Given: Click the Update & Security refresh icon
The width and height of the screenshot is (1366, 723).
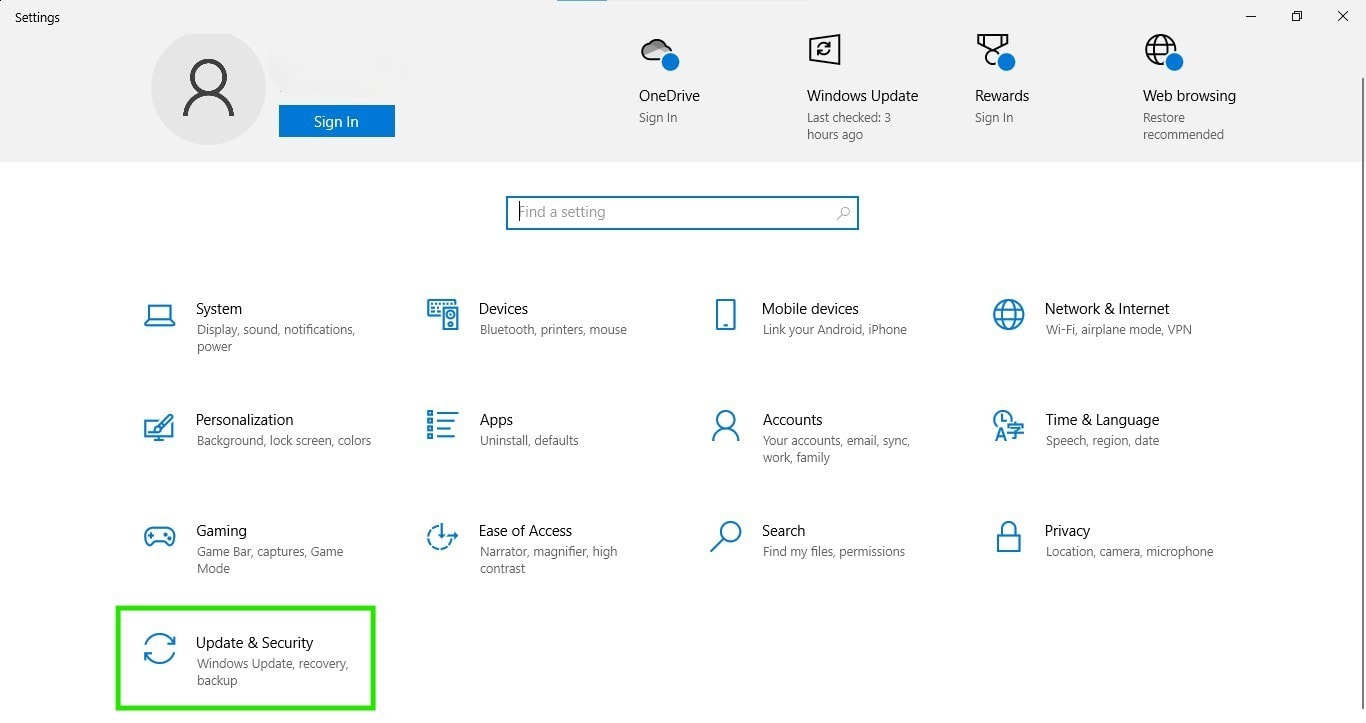Looking at the screenshot, I should [160, 648].
